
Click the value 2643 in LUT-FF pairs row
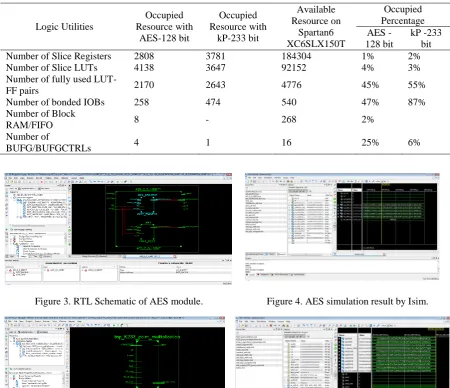(x=215, y=85)
